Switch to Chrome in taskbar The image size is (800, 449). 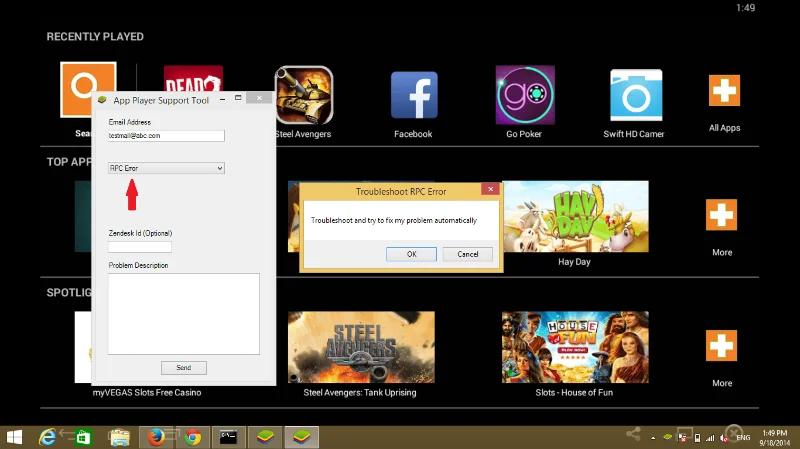tap(192, 437)
